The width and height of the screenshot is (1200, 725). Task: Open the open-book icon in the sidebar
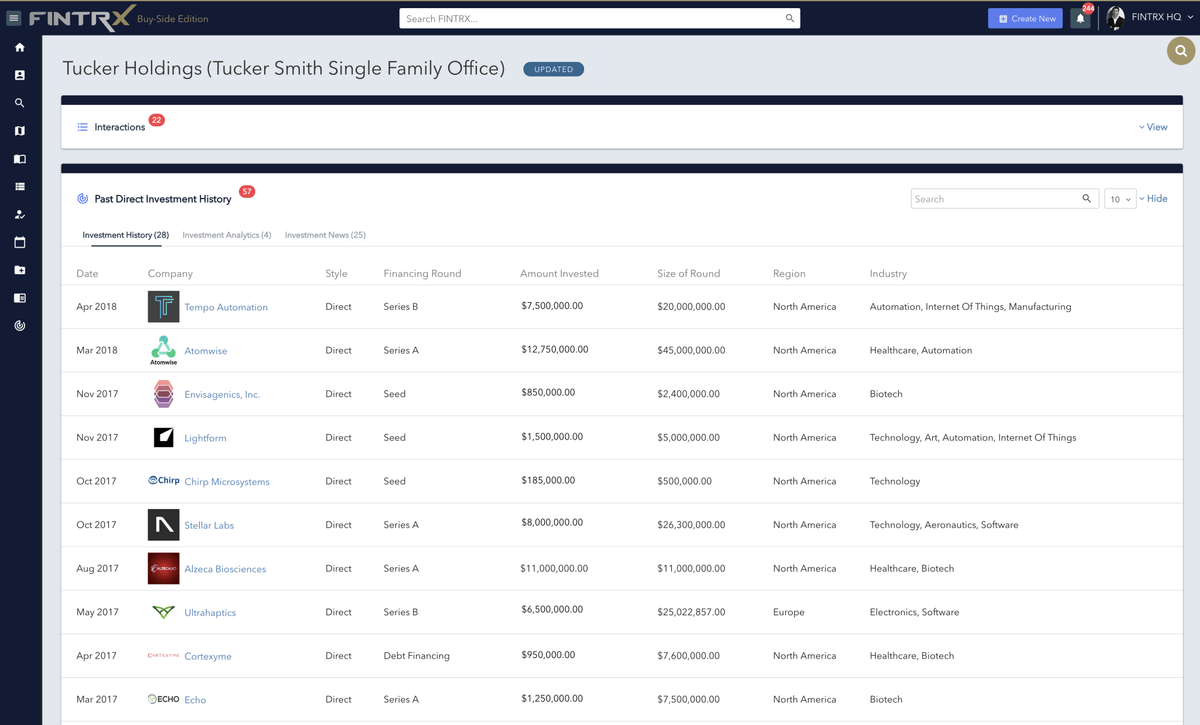click(x=20, y=159)
